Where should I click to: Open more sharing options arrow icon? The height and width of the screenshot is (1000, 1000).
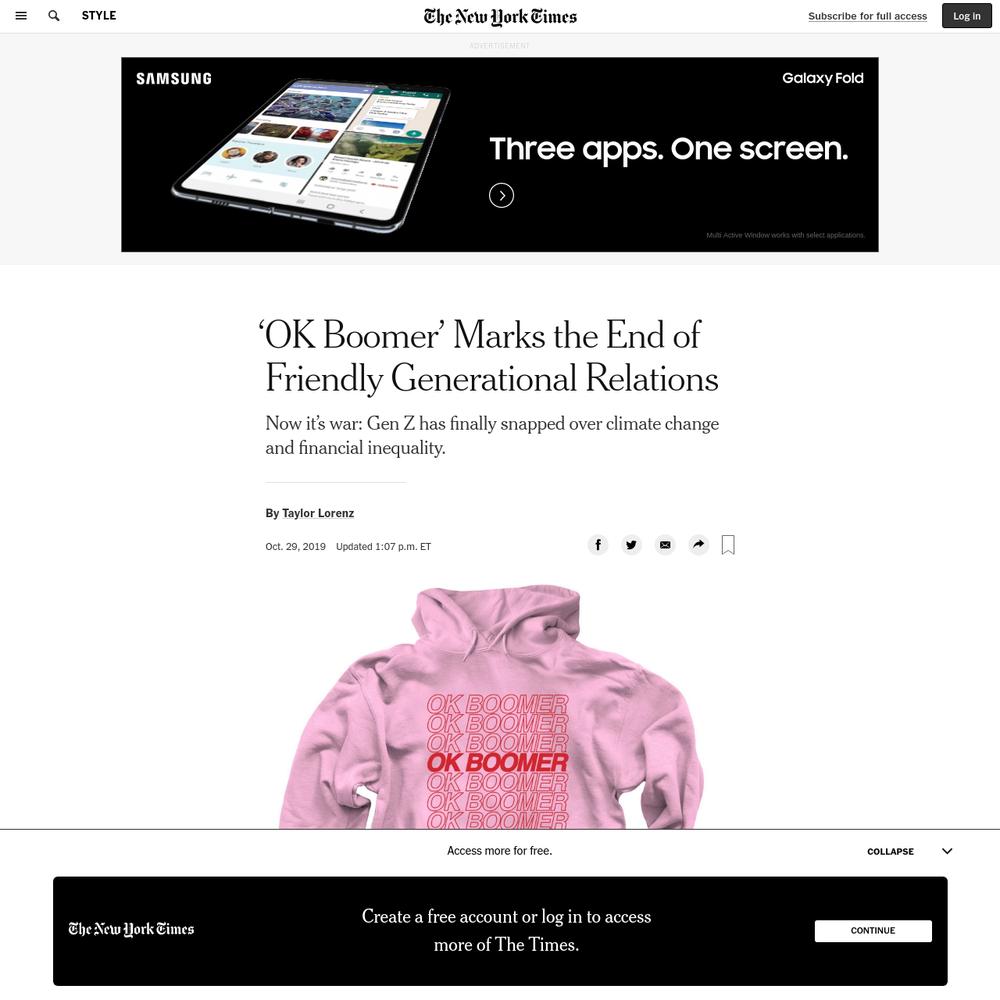pos(699,545)
